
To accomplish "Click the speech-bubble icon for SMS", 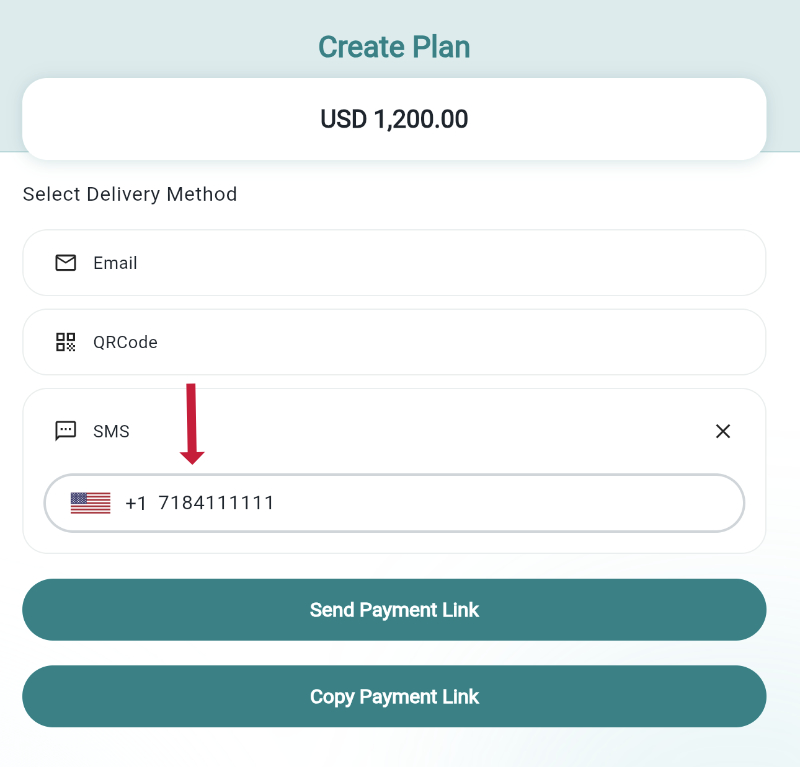I will (x=65, y=431).
